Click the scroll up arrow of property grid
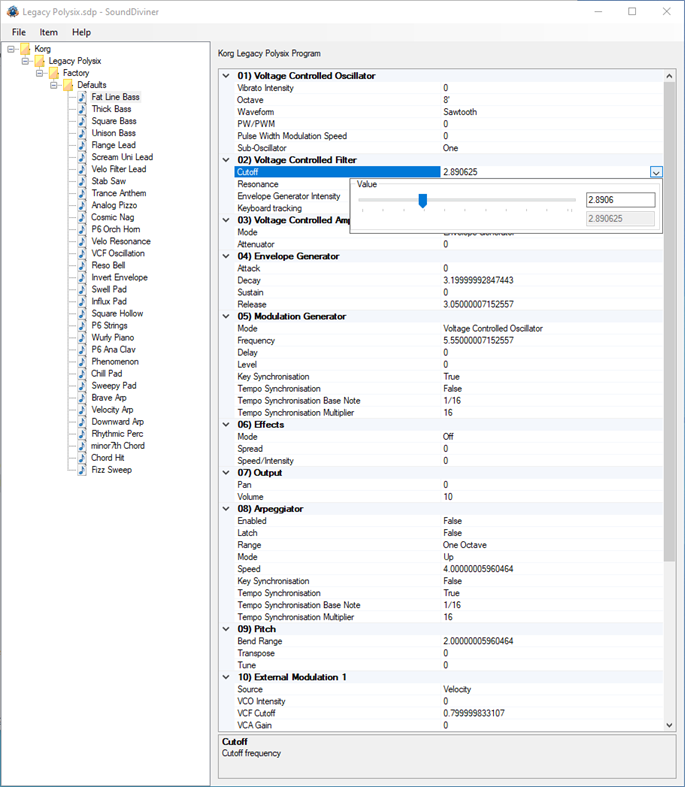 (669, 76)
